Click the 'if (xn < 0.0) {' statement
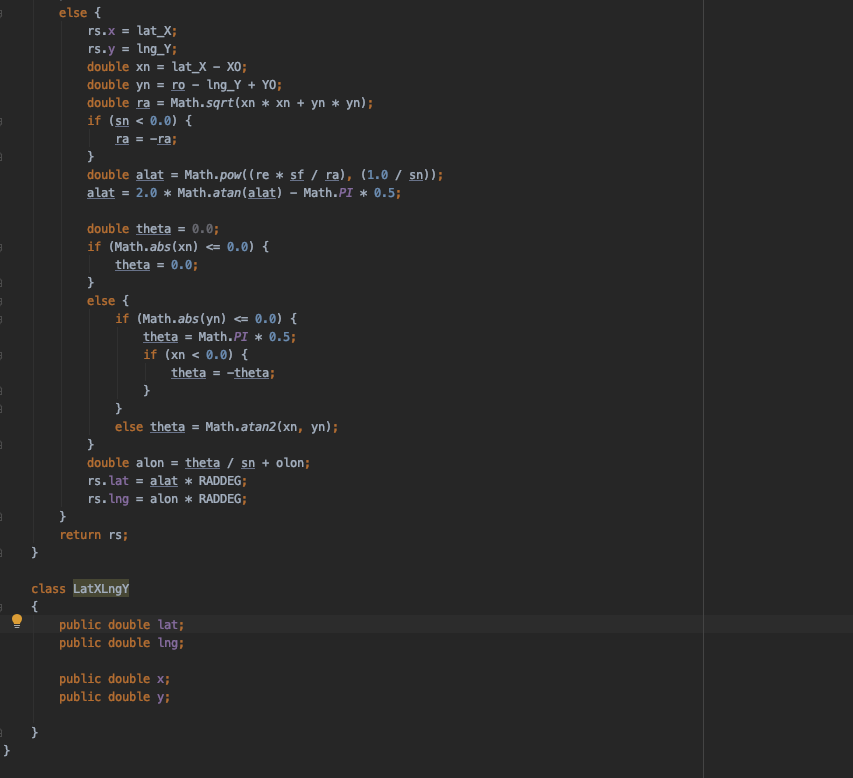 click(195, 354)
